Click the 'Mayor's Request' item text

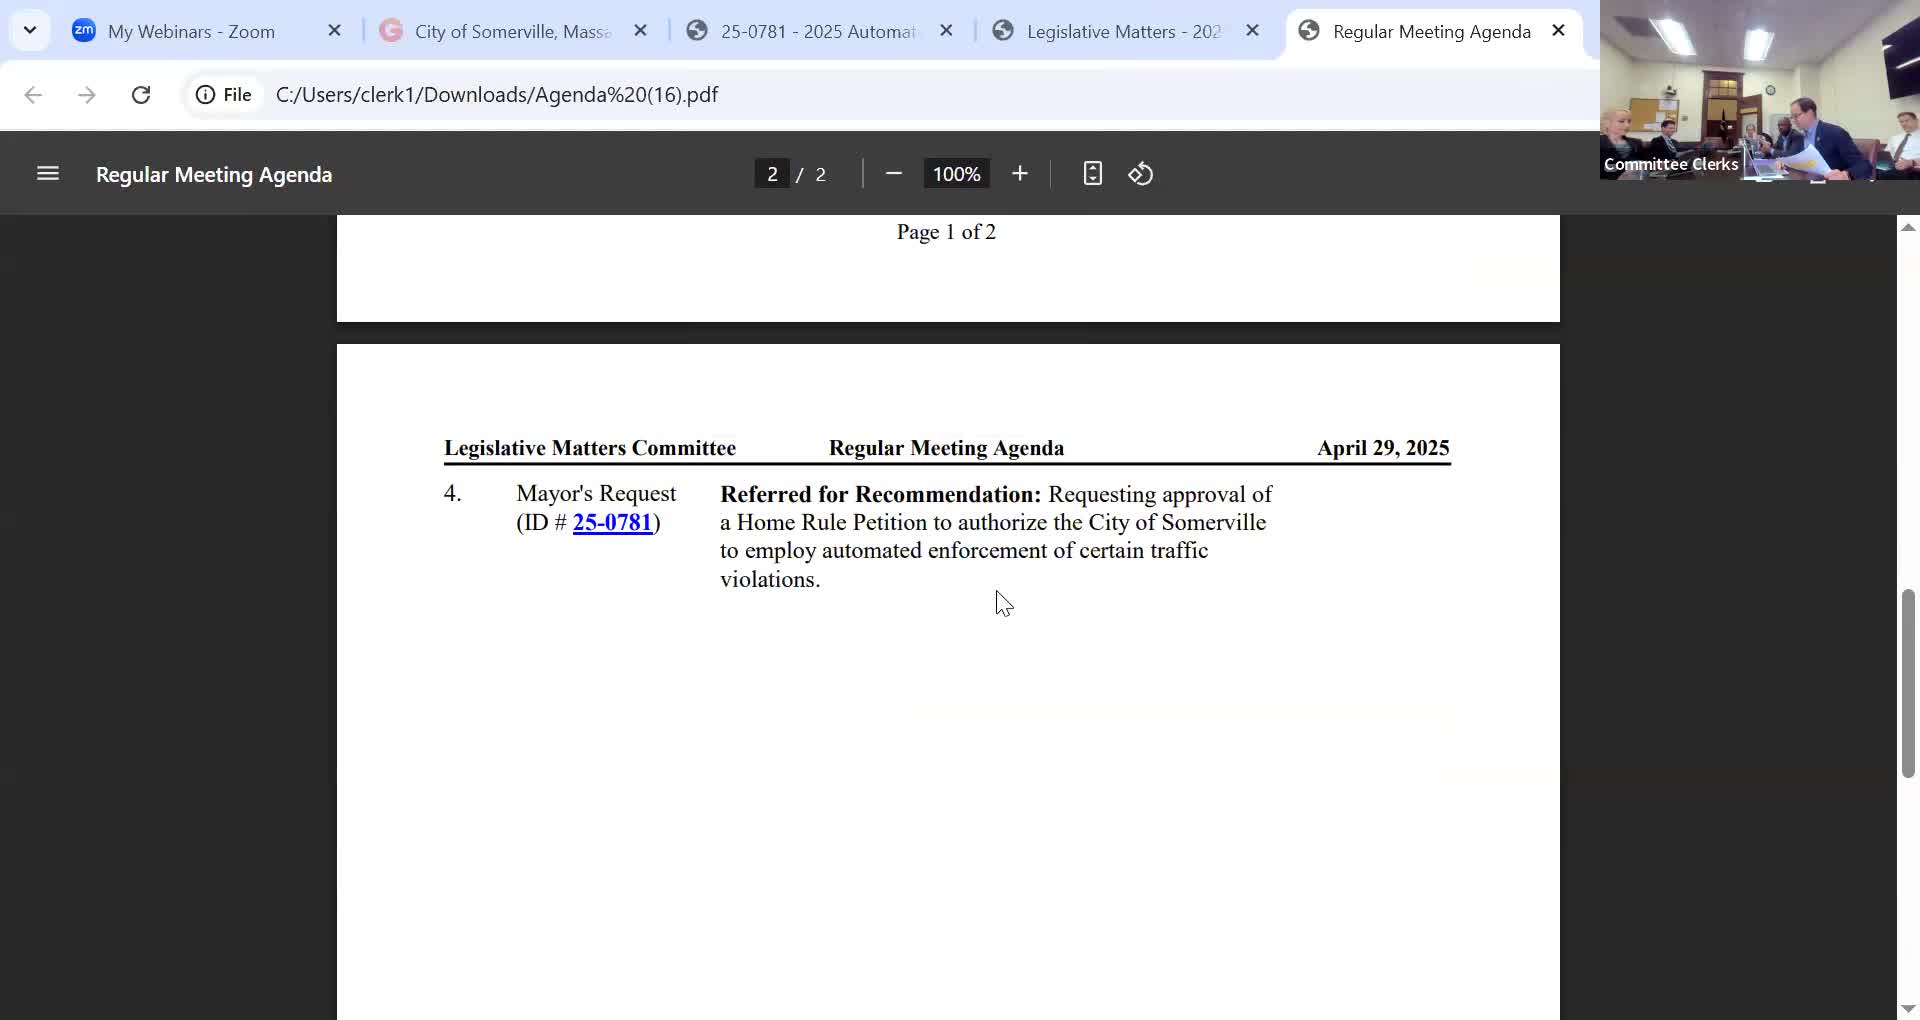[x=596, y=494]
